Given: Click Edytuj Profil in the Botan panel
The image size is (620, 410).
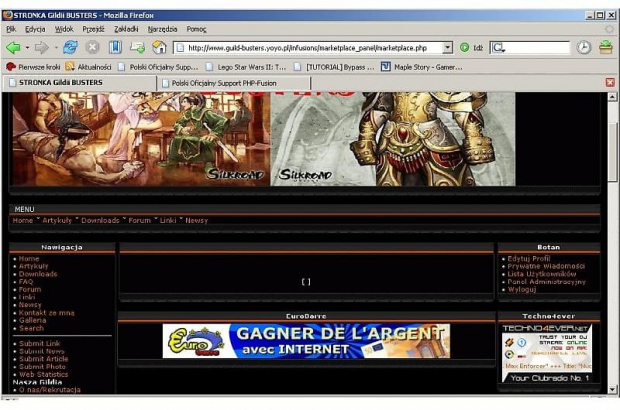Looking at the screenshot, I should (x=529, y=259).
